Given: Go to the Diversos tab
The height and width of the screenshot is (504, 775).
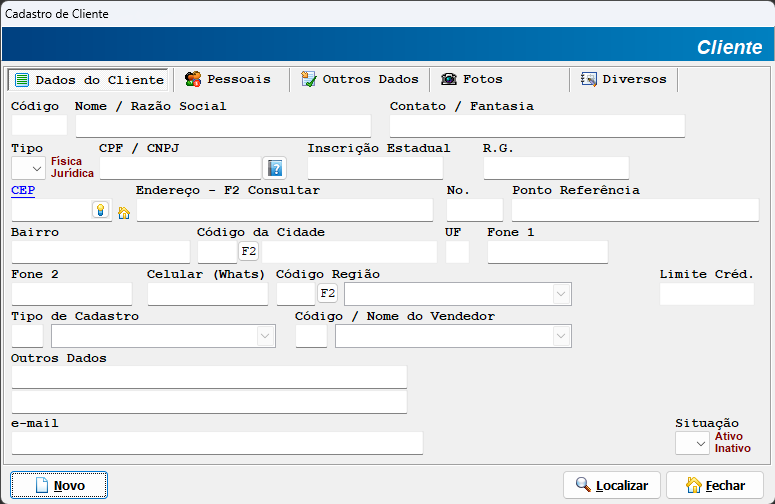Looking at the screenshot, I should point(623,79).
